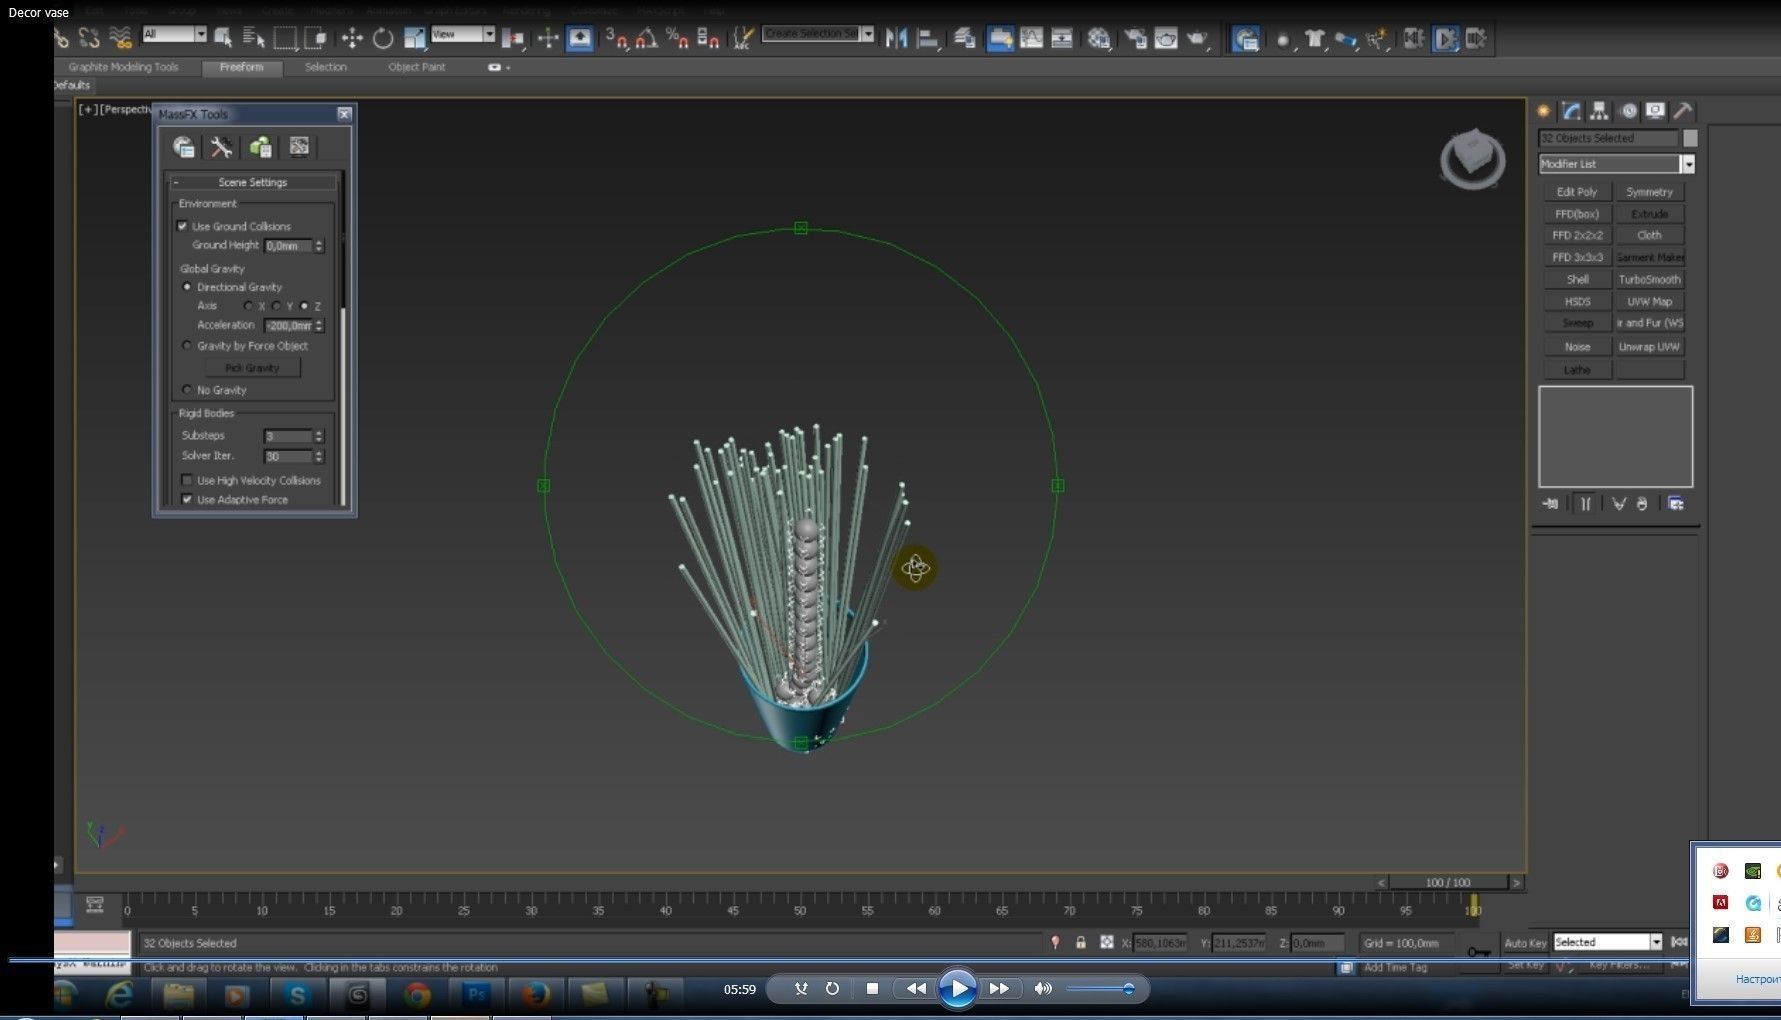
Task: Toggle Use Ground Collisions checkbox
Action: 183,226
